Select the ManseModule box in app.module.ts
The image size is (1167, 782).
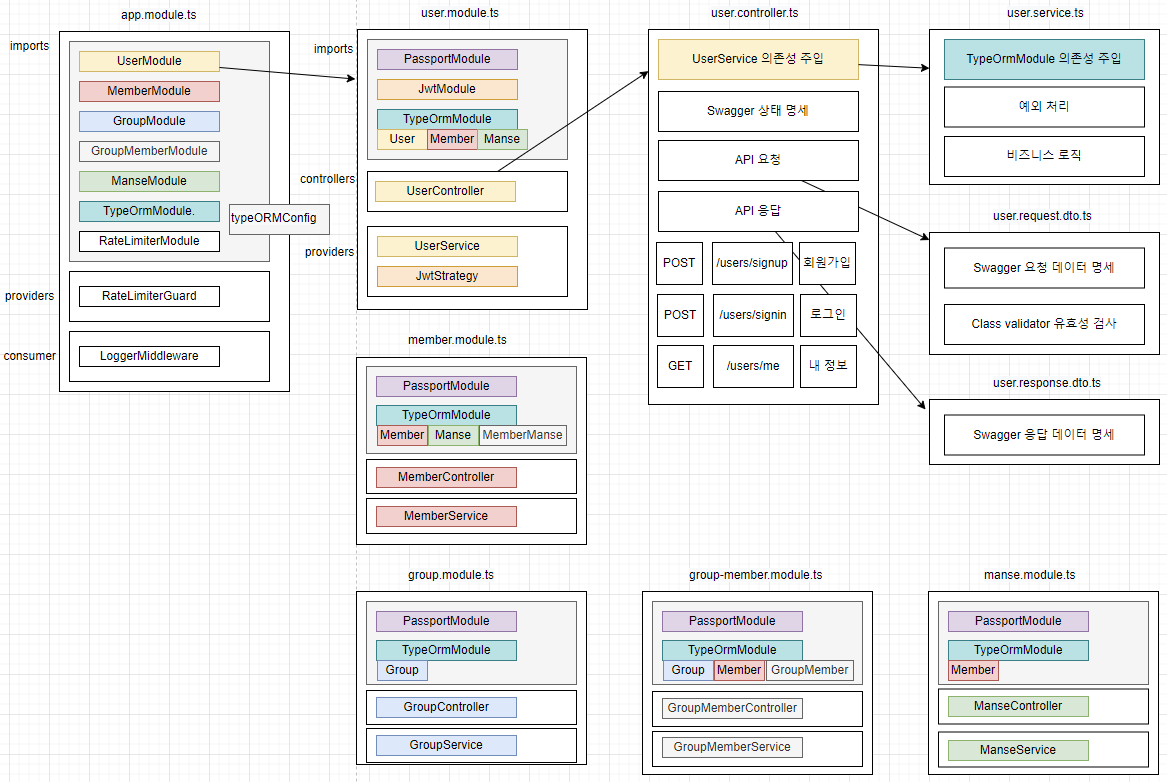[x=149, y=181]
